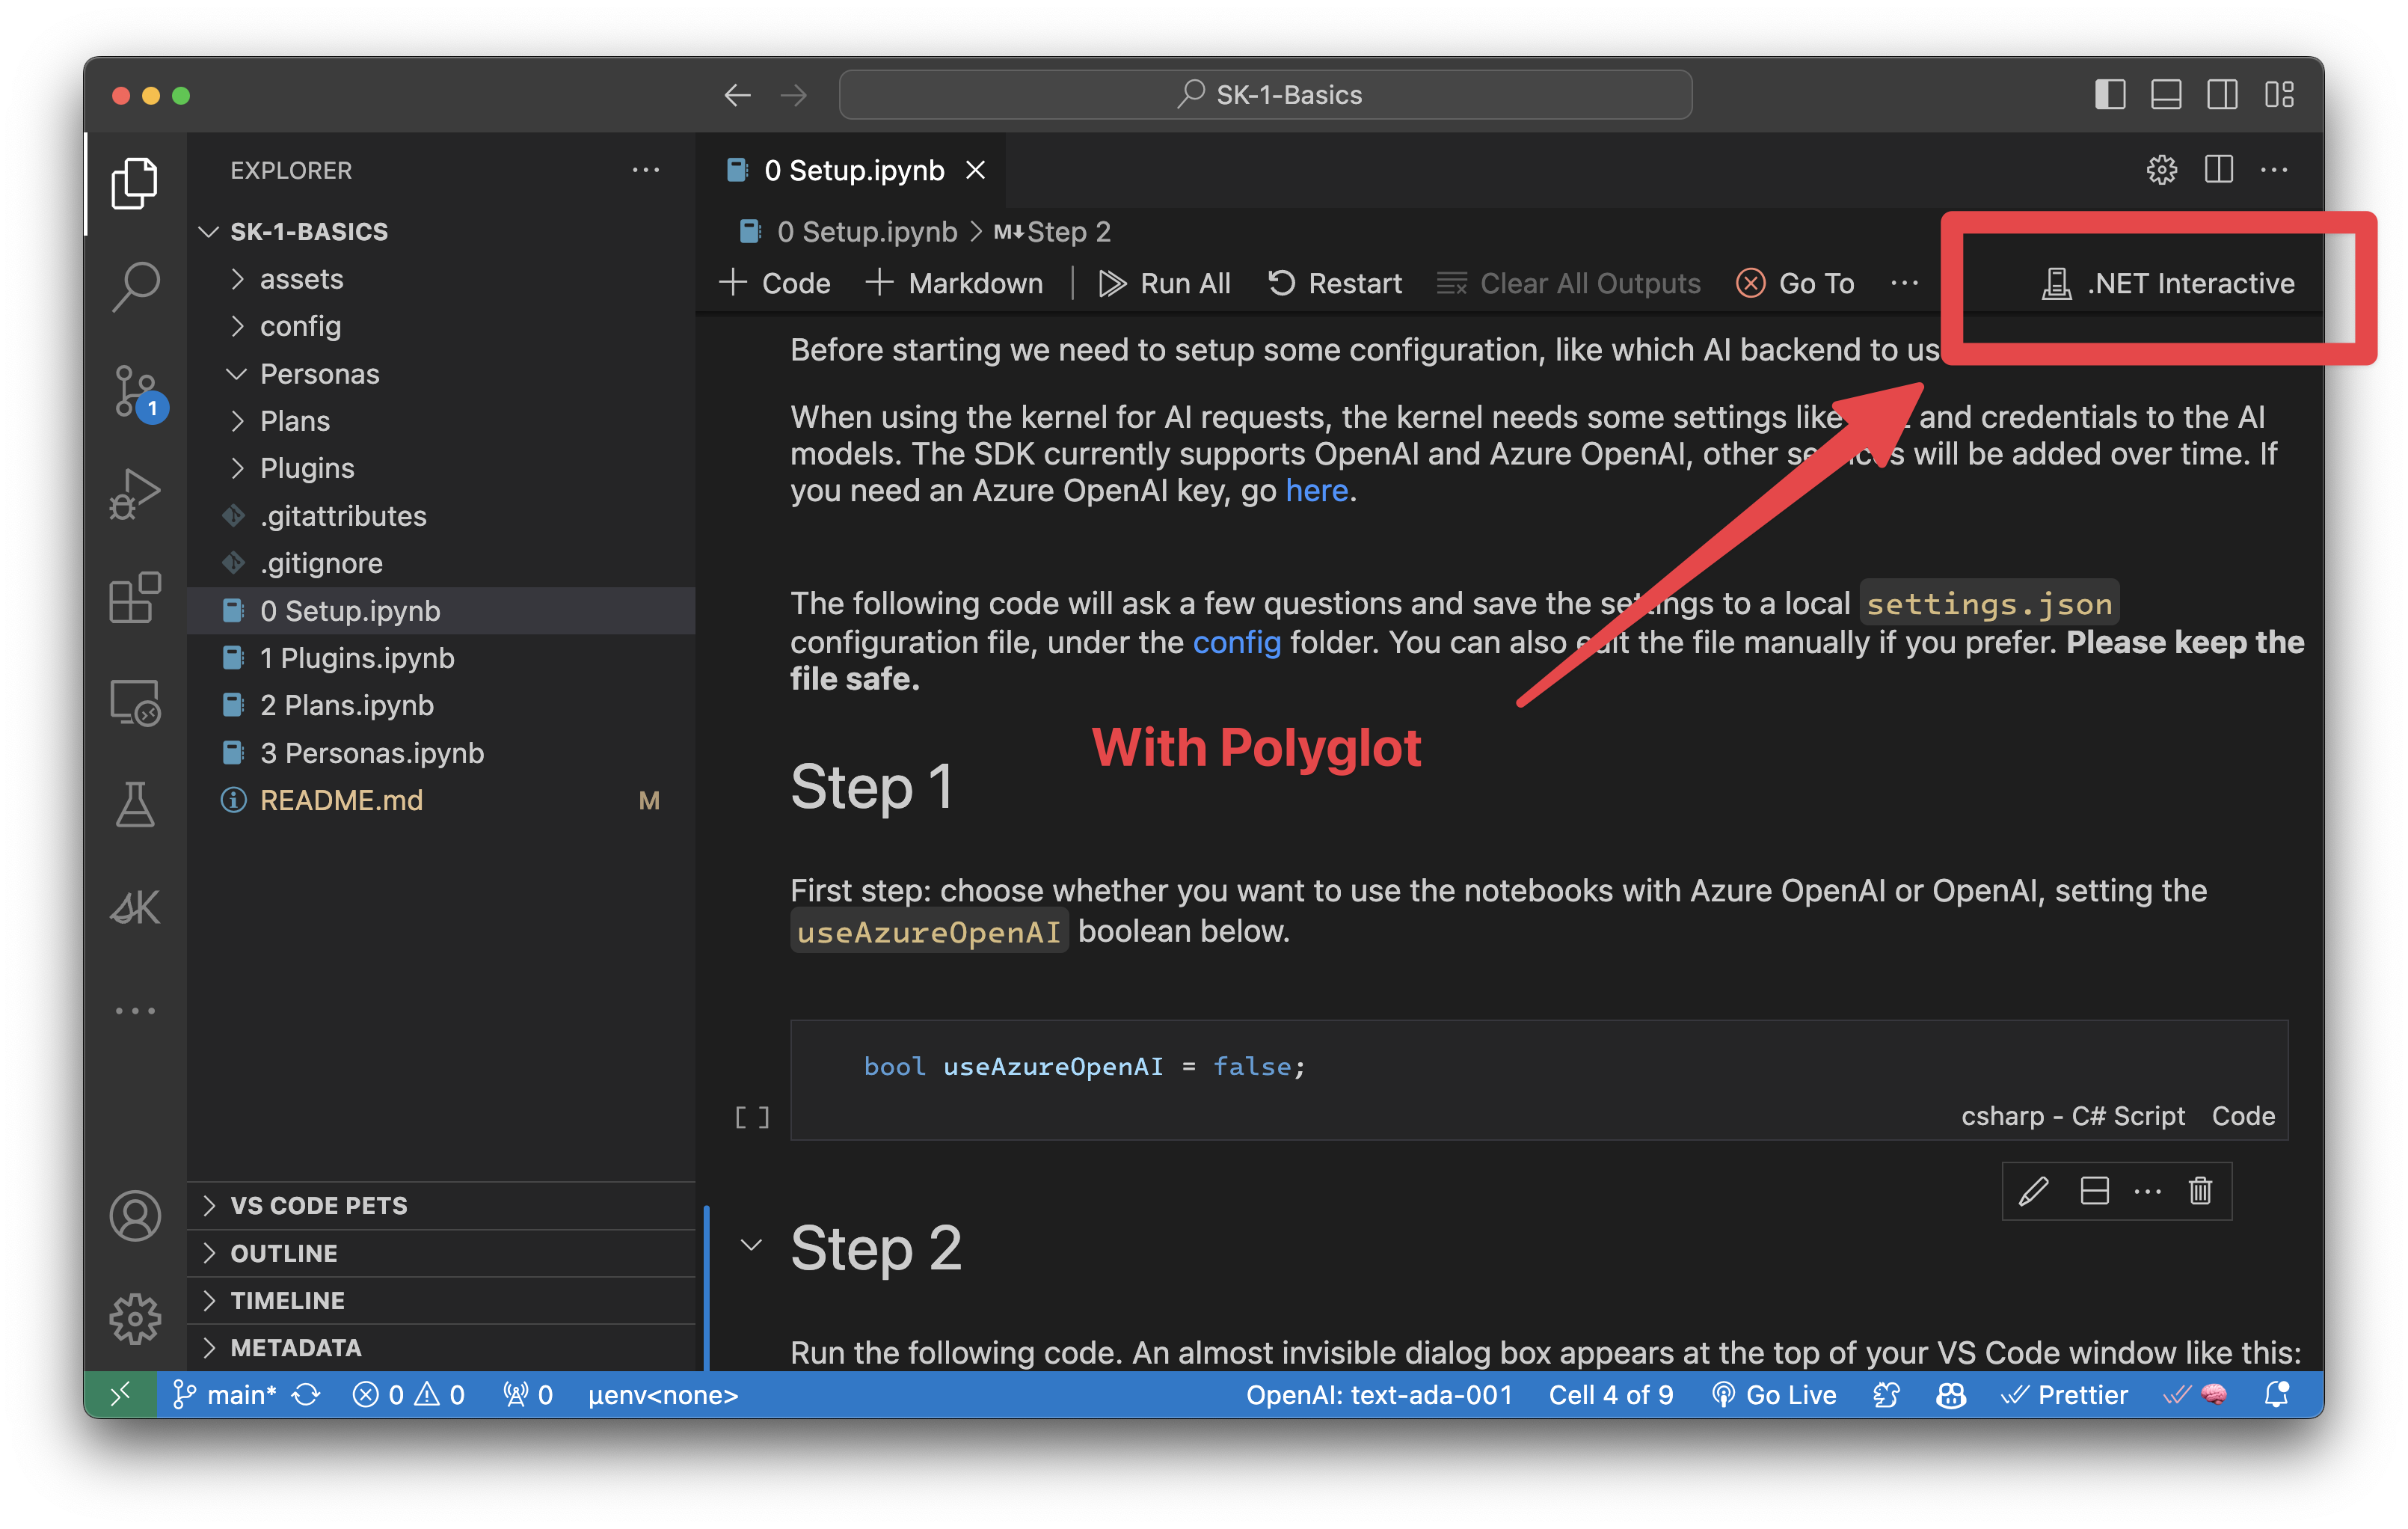Collapse the SK-1-BASICS root folder

[441, 232]
